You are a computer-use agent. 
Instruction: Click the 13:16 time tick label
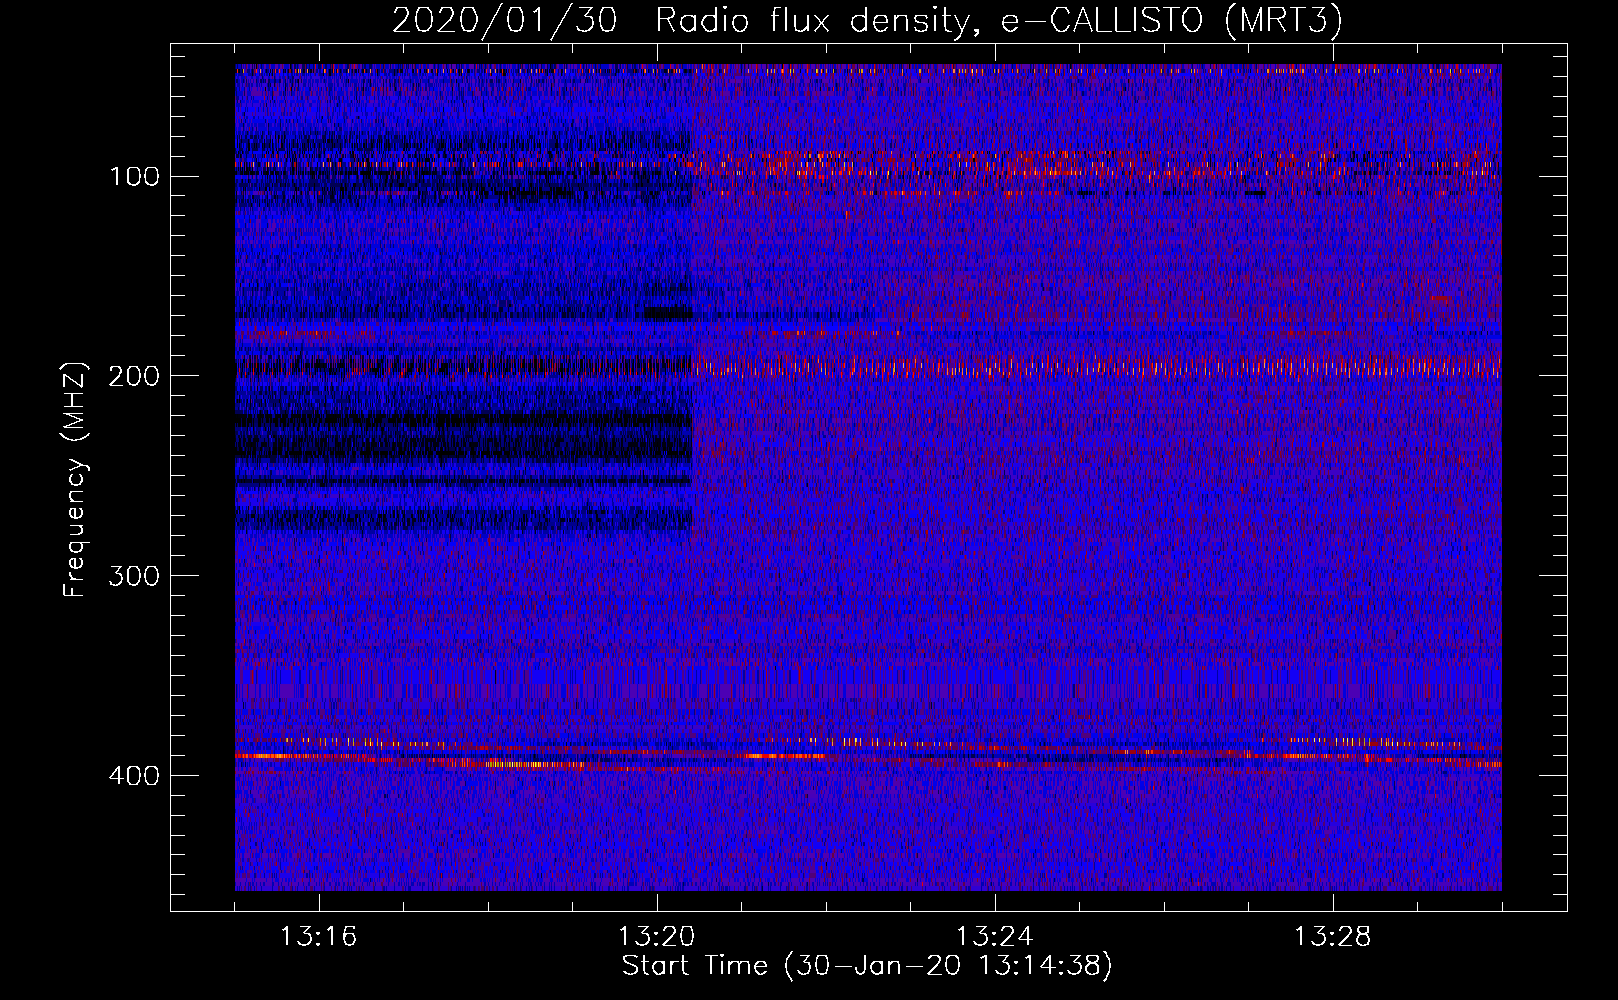pos(318,937)
